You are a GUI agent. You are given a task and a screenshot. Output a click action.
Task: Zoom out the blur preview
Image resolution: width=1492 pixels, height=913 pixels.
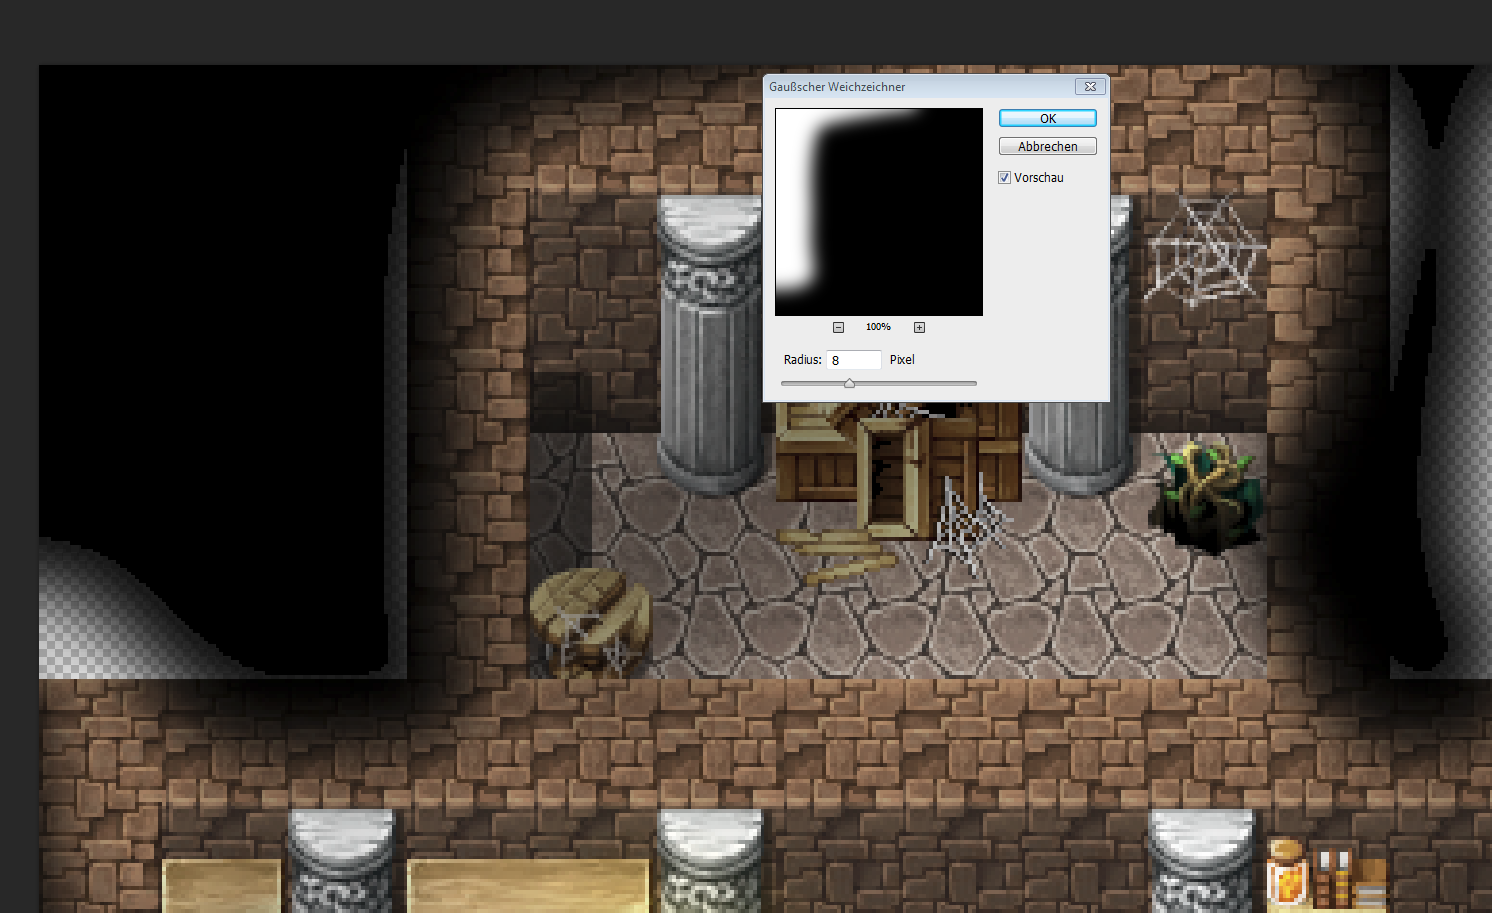click(838, 327)
